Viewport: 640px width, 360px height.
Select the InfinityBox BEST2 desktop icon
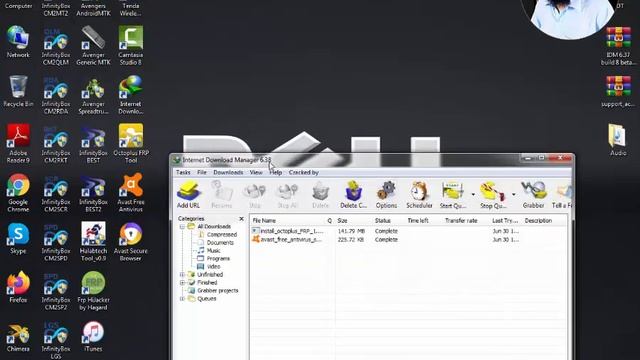pos(93,193)
